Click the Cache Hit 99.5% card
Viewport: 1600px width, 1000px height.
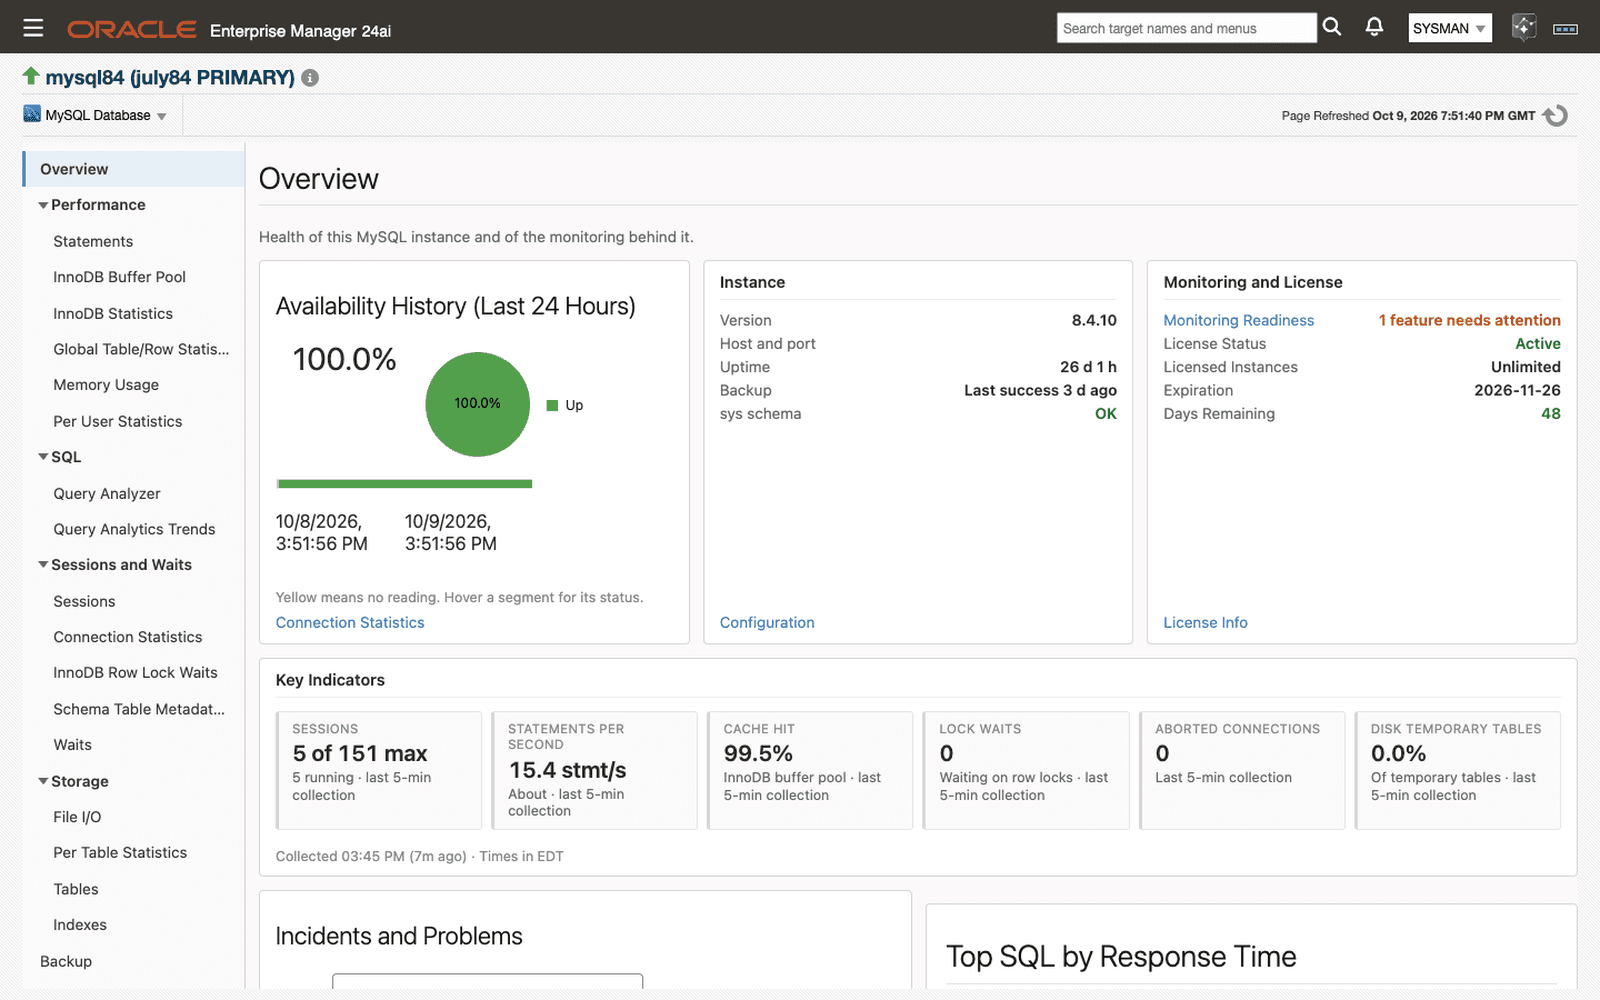(810, 770)
